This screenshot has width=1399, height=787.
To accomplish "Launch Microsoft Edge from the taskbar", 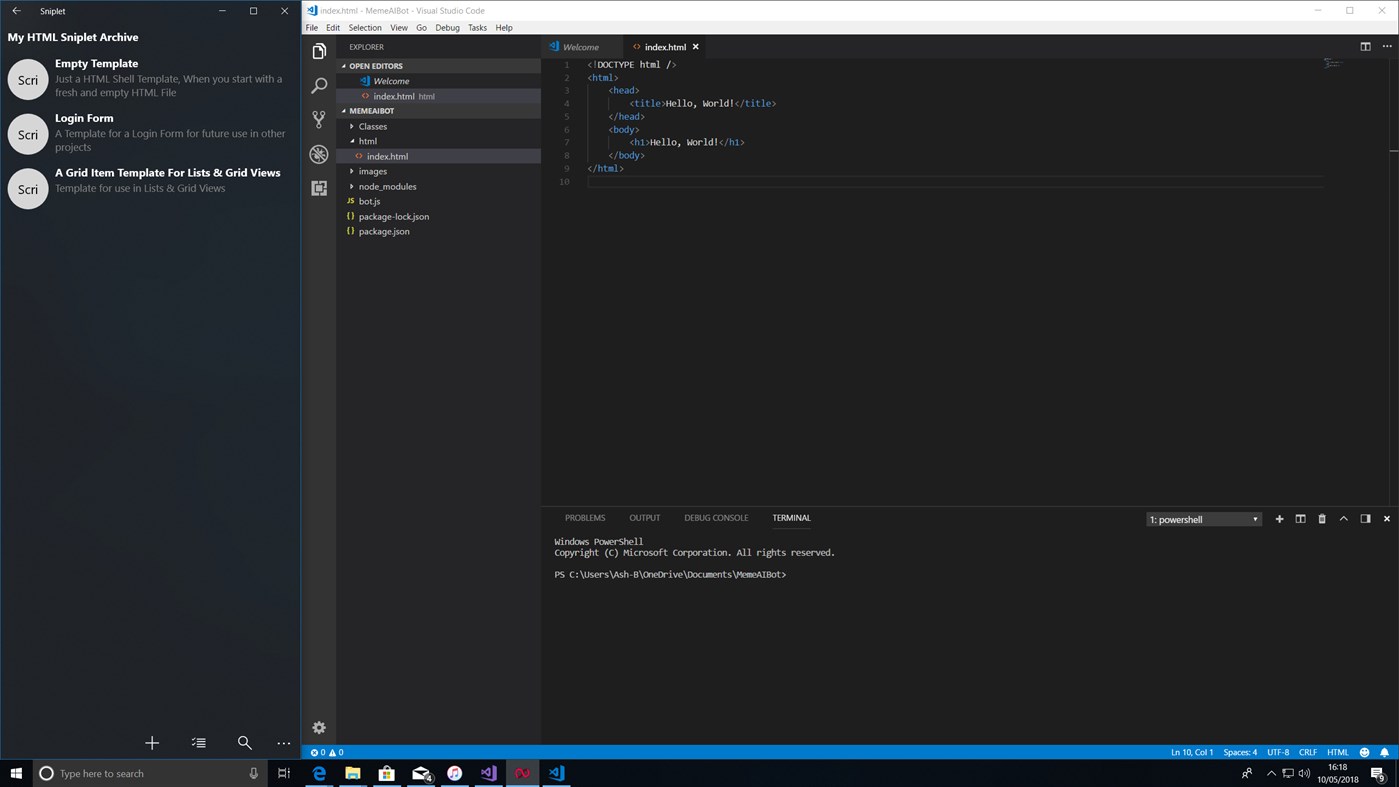I will [x=320, y=773].
